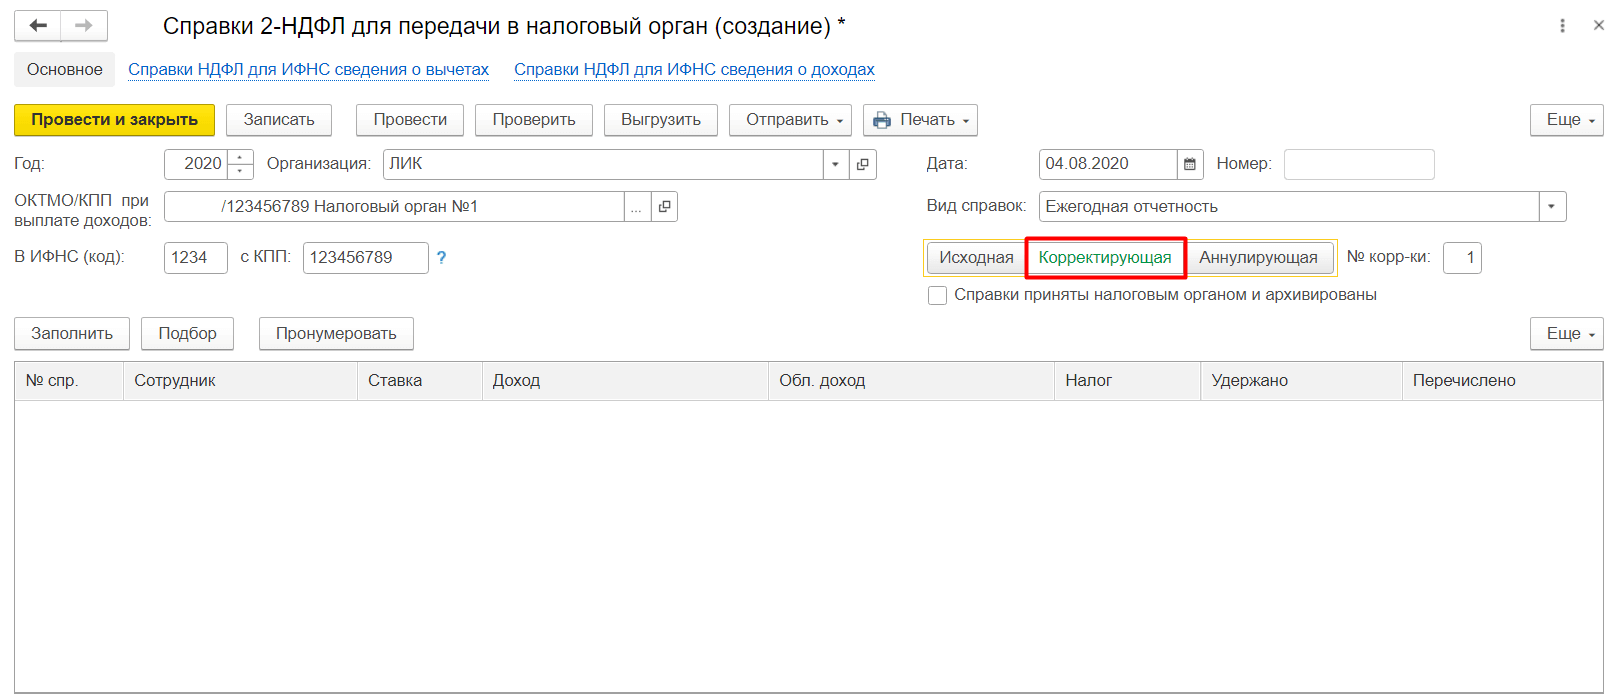Open 'Справки НДФЛ для ИФНС сведения о доходах'
This screenshot has width=1608, height=695.
pos(694,70)
